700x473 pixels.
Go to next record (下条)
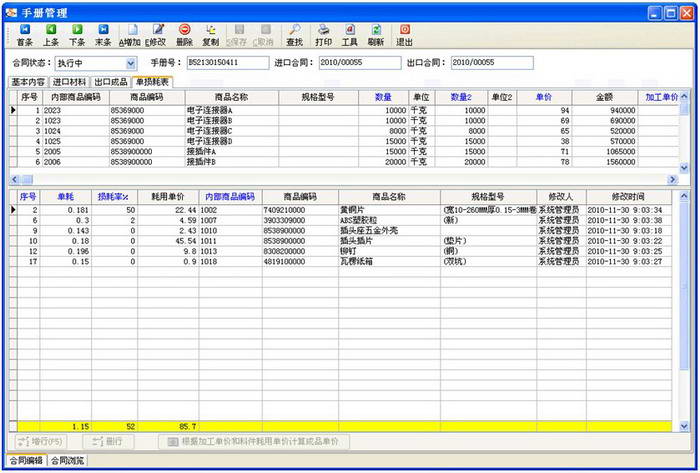pos(77,35)
